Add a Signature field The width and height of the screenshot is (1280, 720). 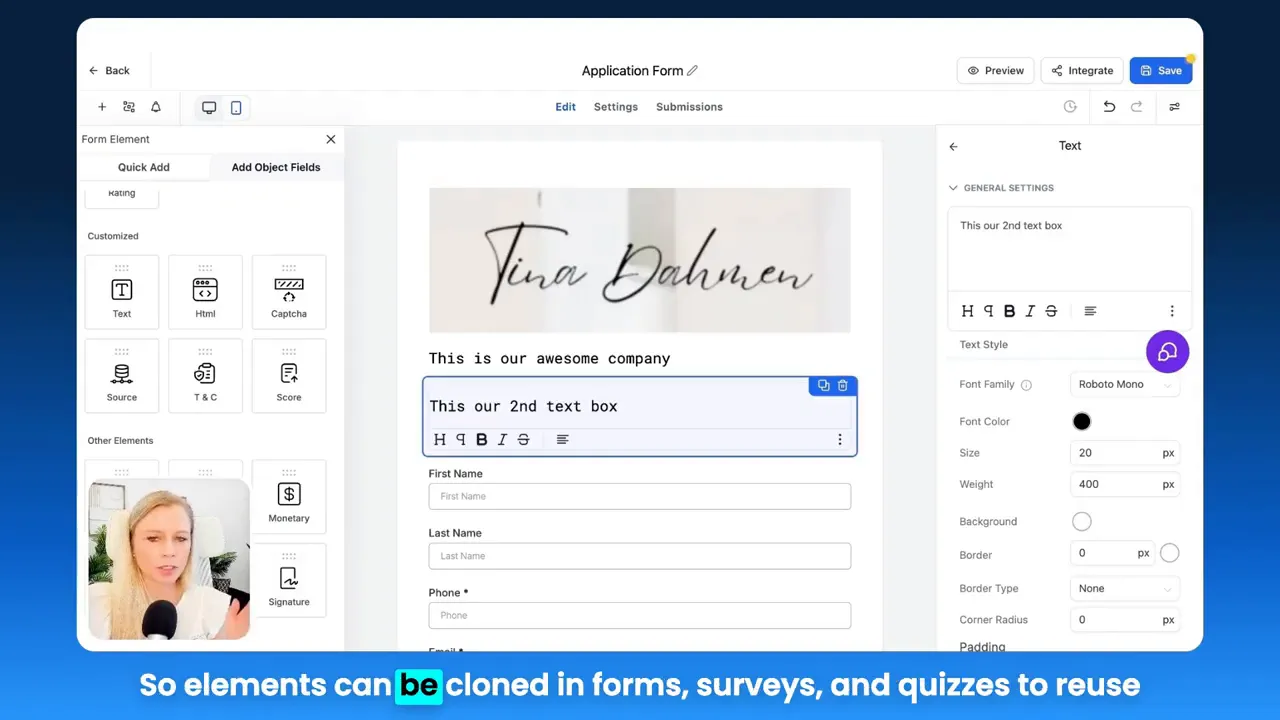tap(288, 581)
